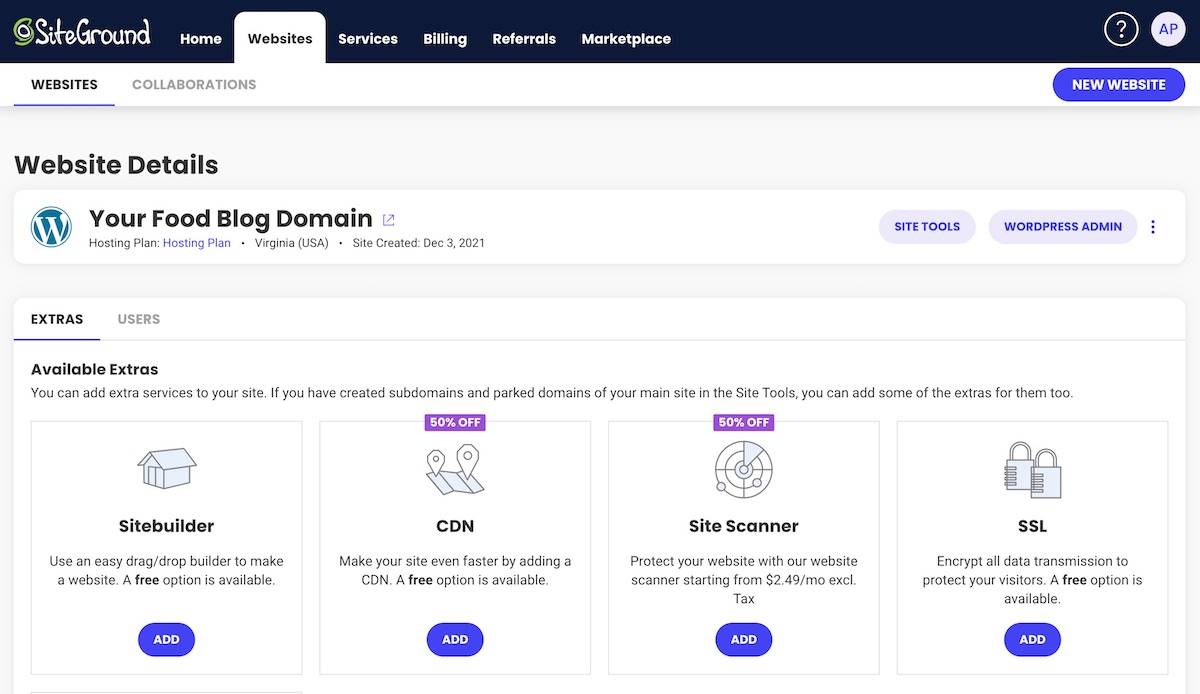This screenshot has height=694, width=1200.
Task: Click the NEW WEBSITE button
Action: (x=1118, y=84)
